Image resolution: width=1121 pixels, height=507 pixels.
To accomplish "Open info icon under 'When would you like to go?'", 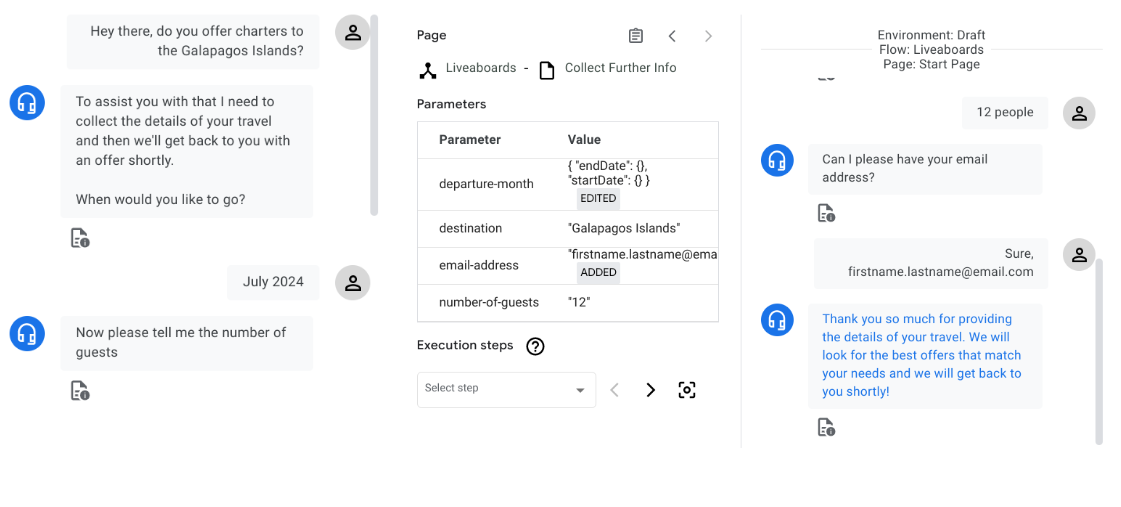I will click(x=80, y=238).
